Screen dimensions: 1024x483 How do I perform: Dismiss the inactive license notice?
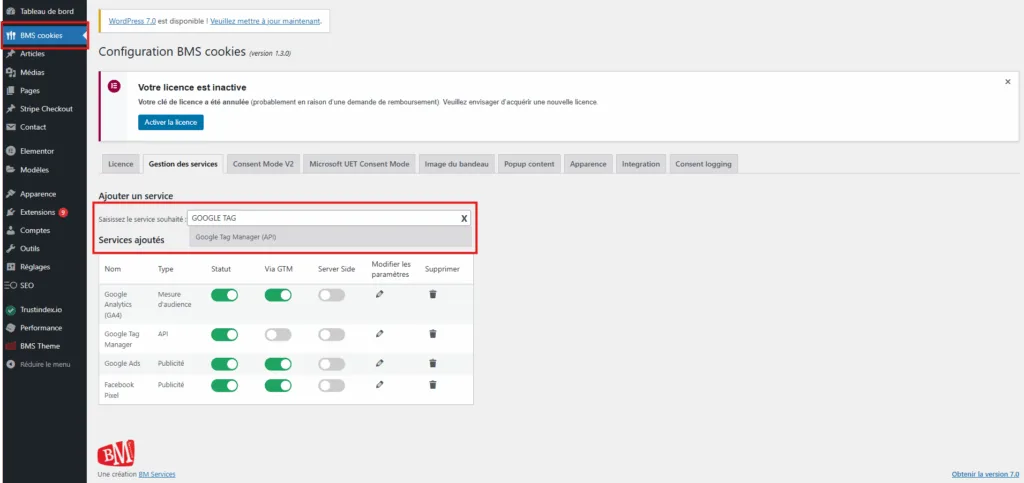coord(1008,82)
